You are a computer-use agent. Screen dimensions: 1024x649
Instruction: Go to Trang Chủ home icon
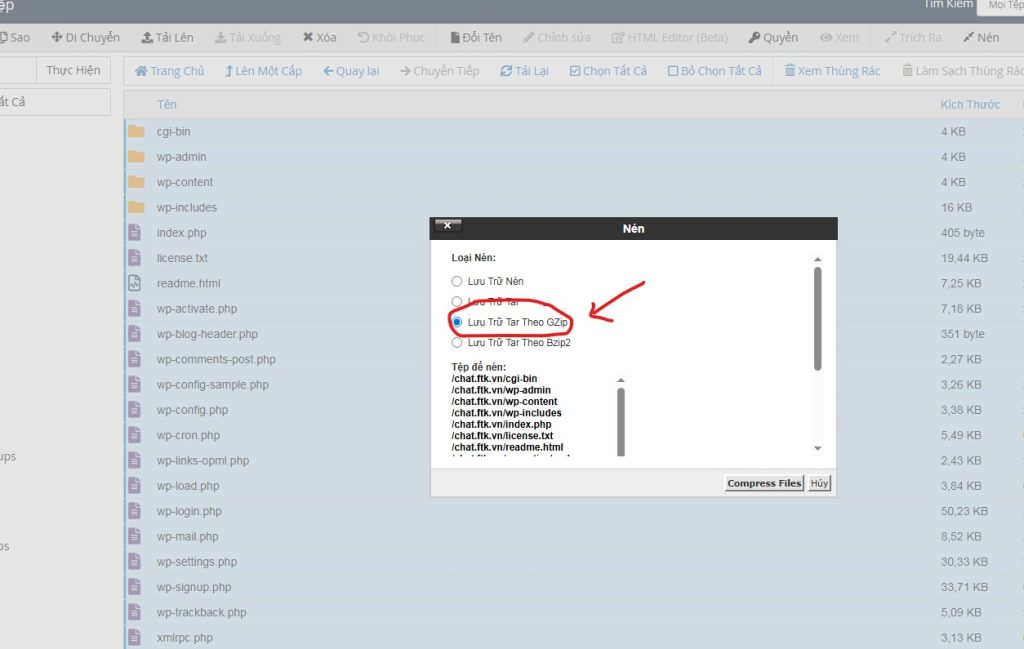click(142, 71)
